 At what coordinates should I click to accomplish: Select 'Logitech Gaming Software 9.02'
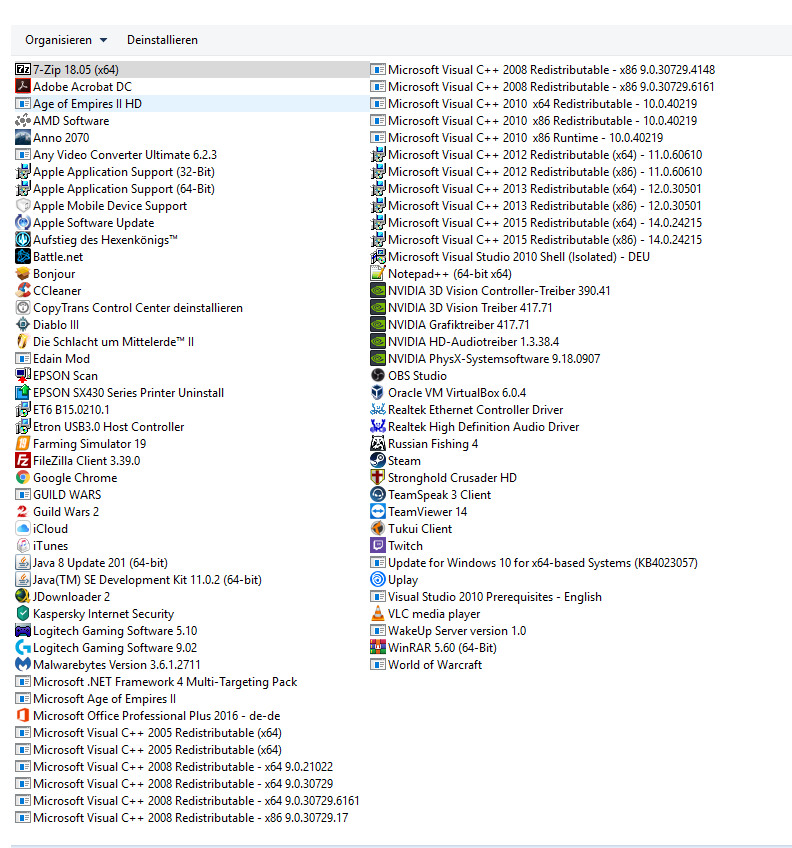coord(107,647)
